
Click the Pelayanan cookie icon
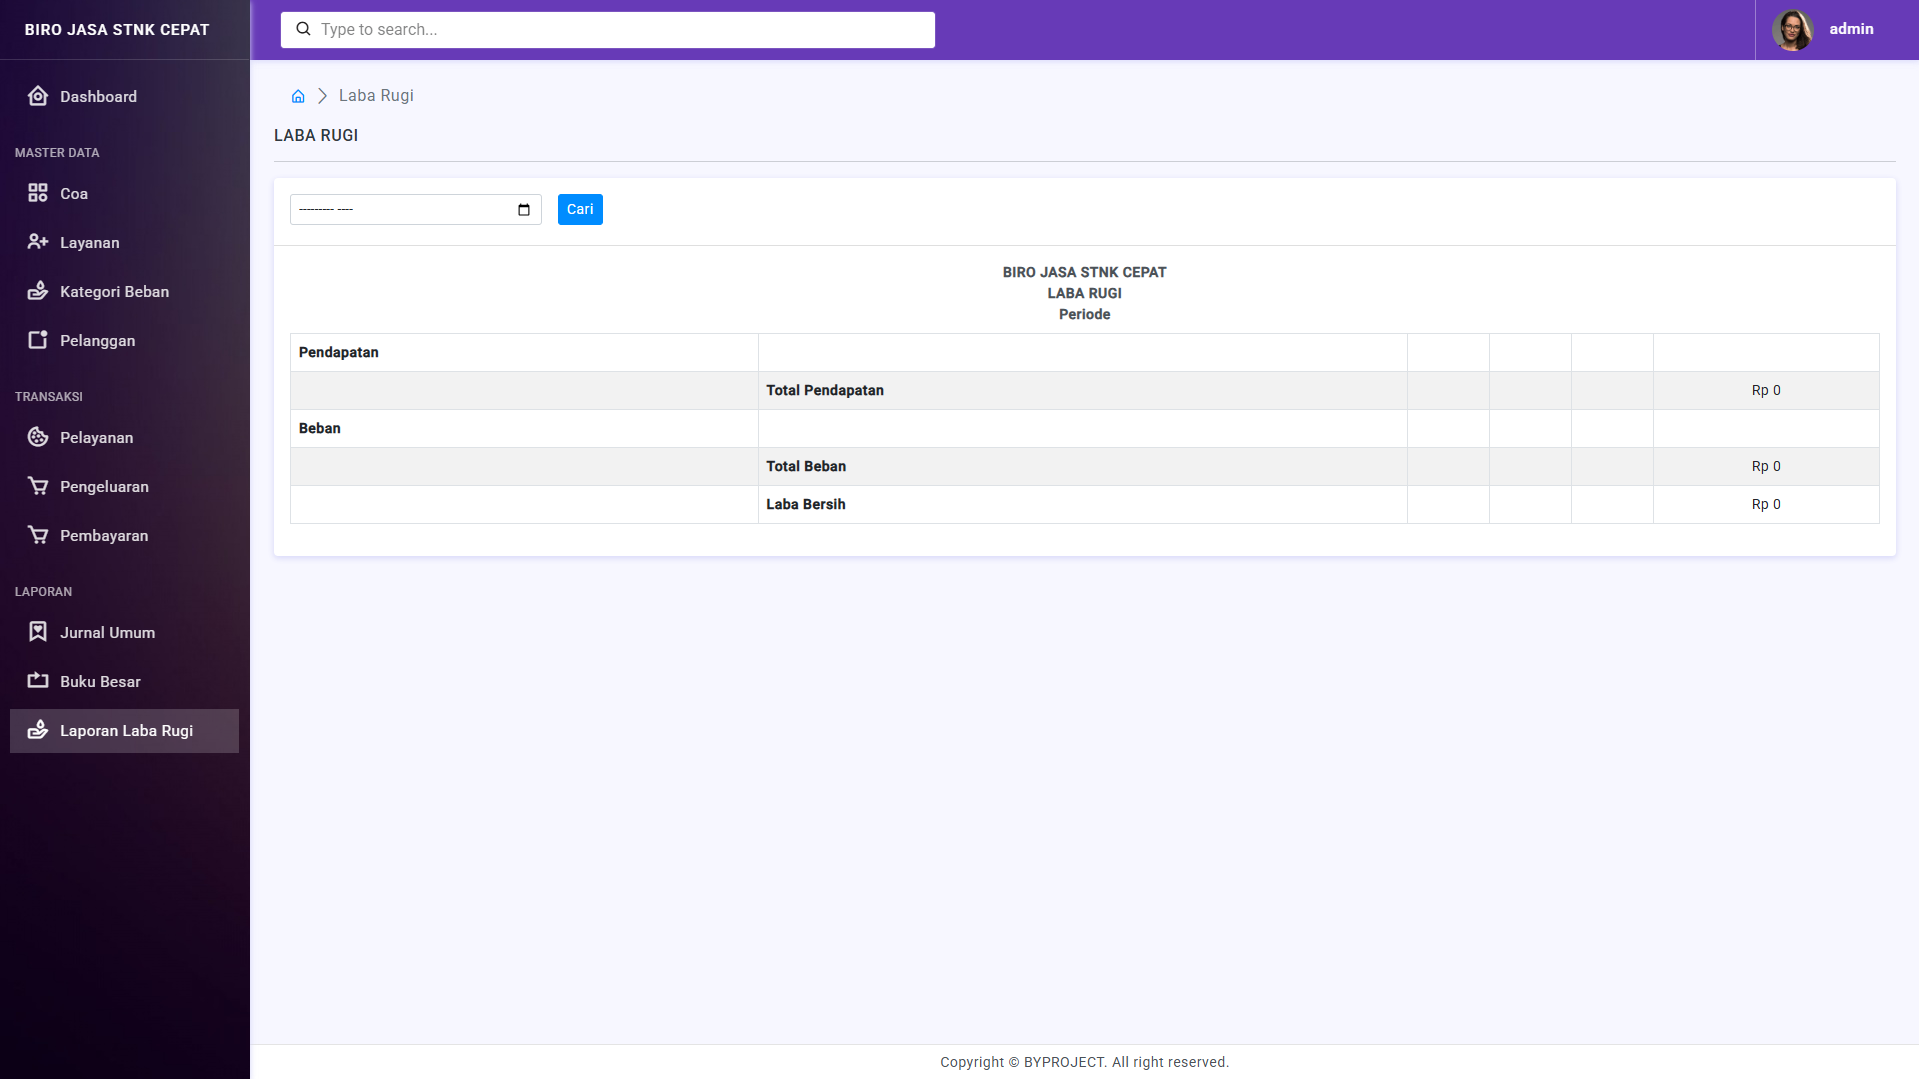pos(38,437)
